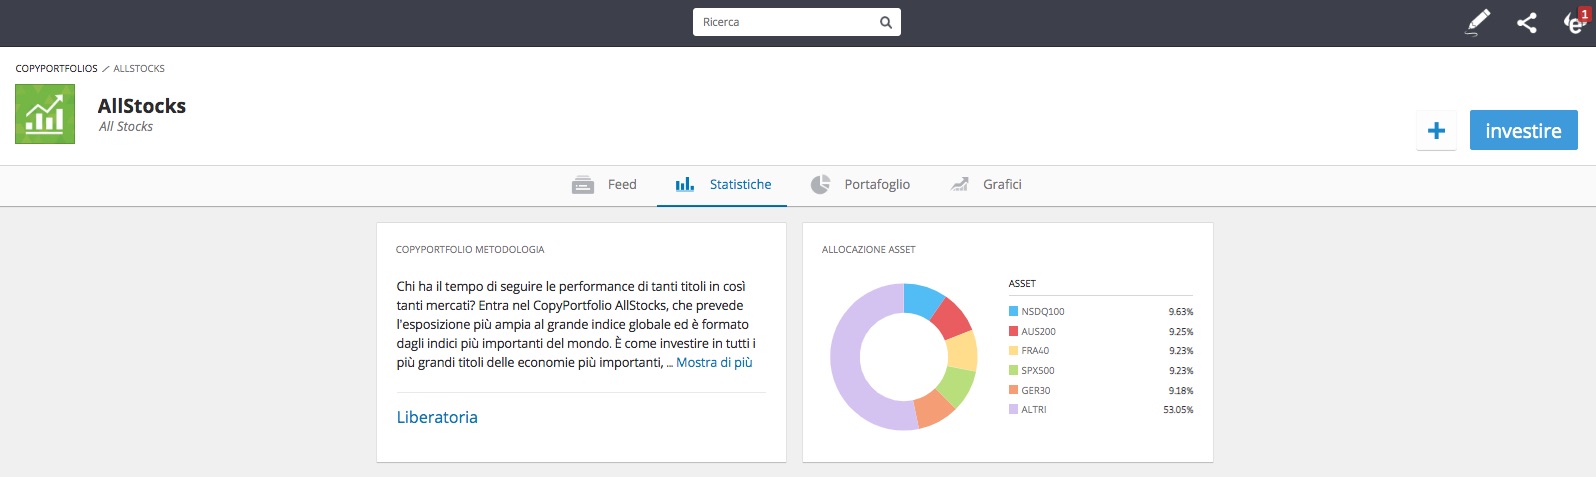Viewport: 1596px width, 477px height.
Task: Click NSDQ100 blue legend swatch
Action: click(1013, 311)
